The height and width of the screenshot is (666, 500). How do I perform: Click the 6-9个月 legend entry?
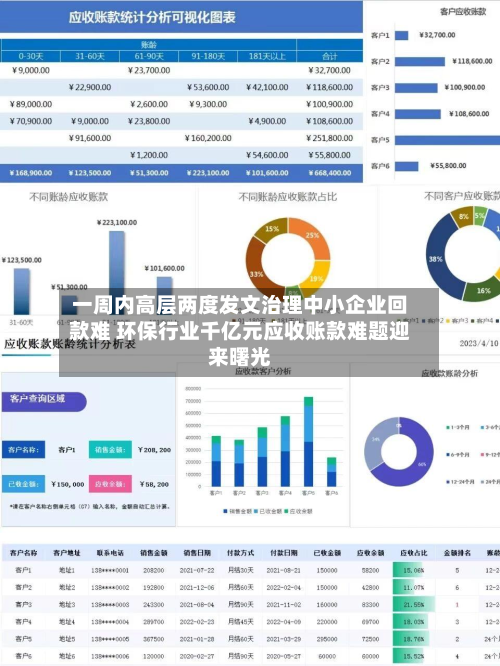pyautogui.click(x=458, y=454)
